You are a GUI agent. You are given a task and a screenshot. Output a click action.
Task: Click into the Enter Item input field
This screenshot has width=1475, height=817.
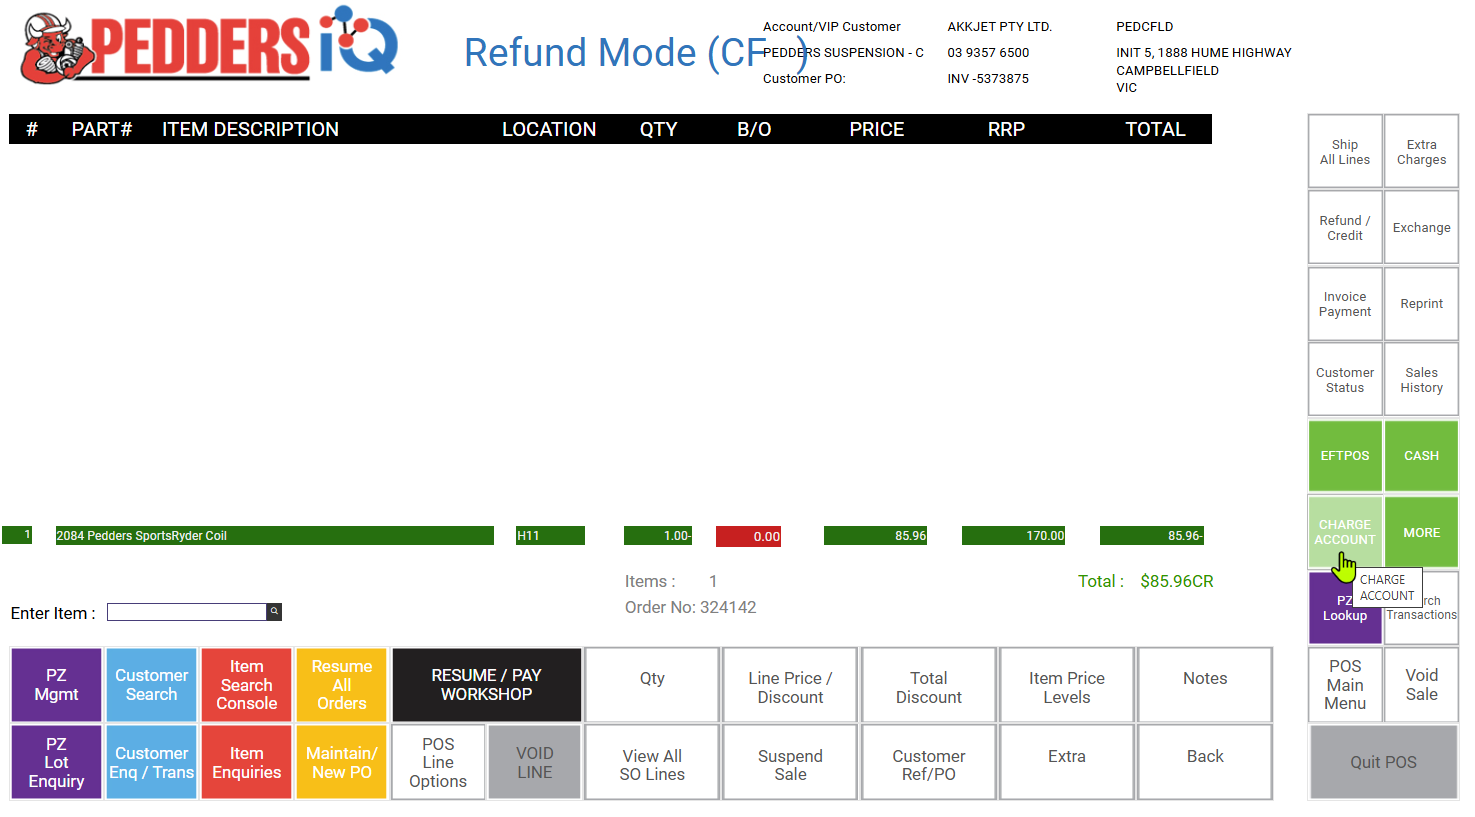(187, 612)
